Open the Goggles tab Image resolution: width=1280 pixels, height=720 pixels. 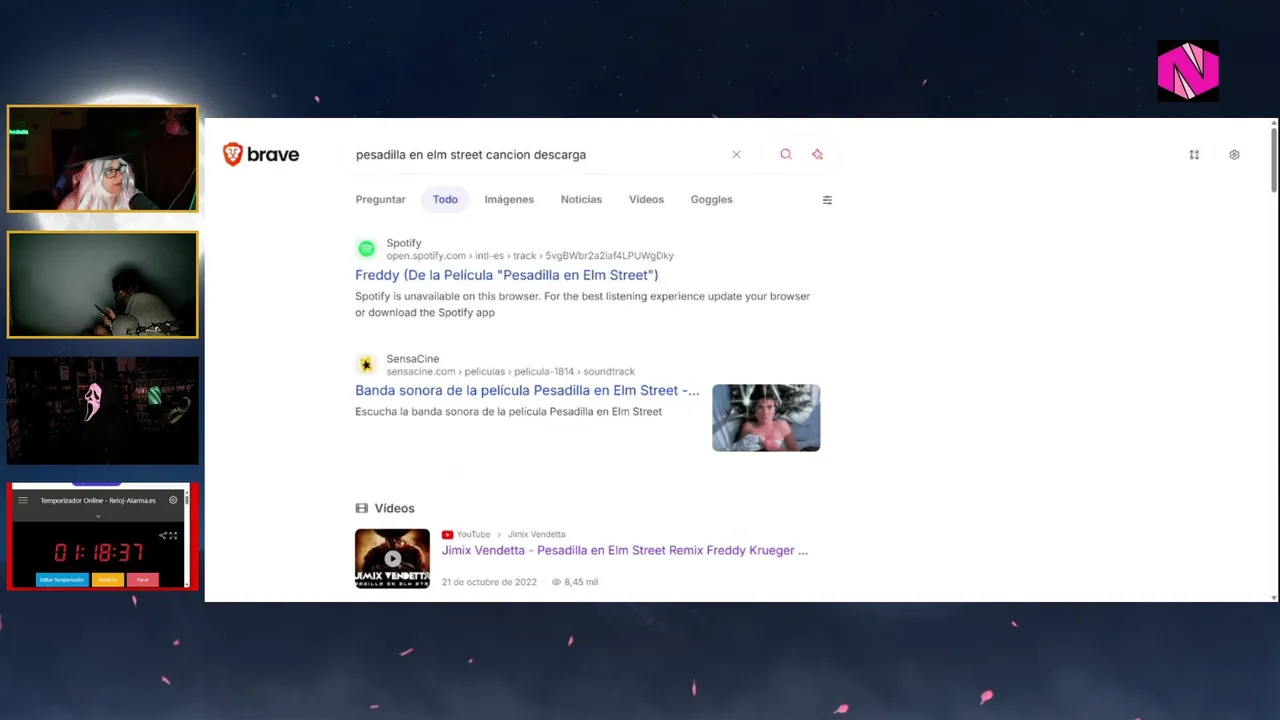711,199
